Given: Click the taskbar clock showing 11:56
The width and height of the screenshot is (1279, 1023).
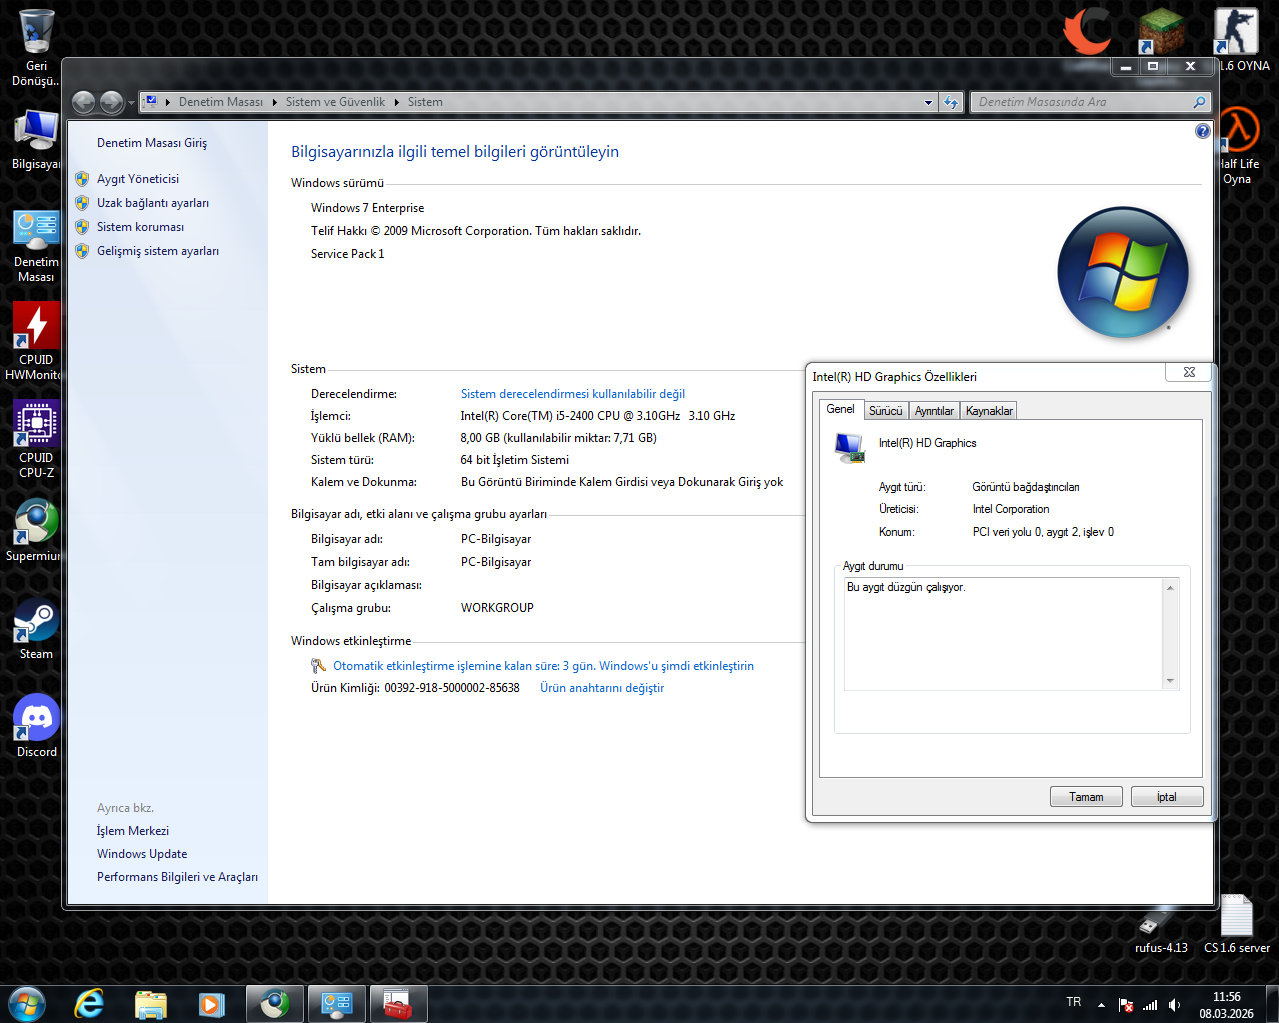Looking at the screenshot, I should point(1227,1005).
